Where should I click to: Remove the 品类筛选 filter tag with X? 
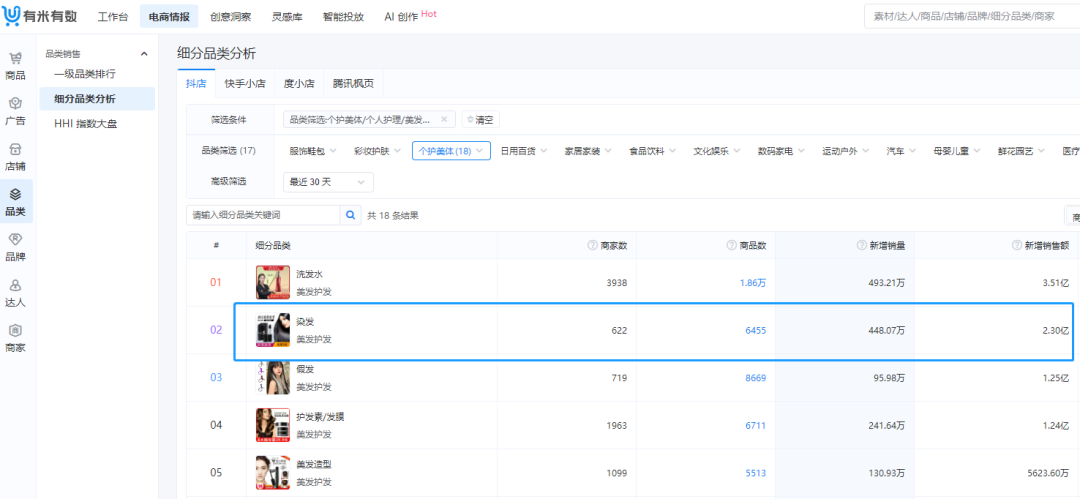(444, 119)
